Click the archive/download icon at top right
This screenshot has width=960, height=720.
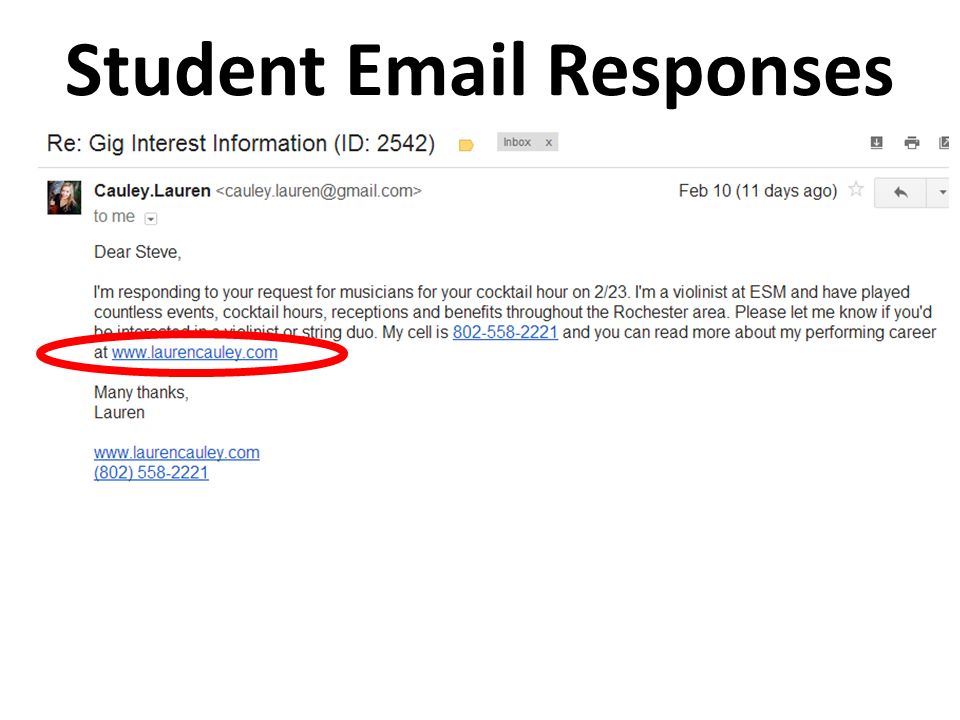click(x=877, y=143)
